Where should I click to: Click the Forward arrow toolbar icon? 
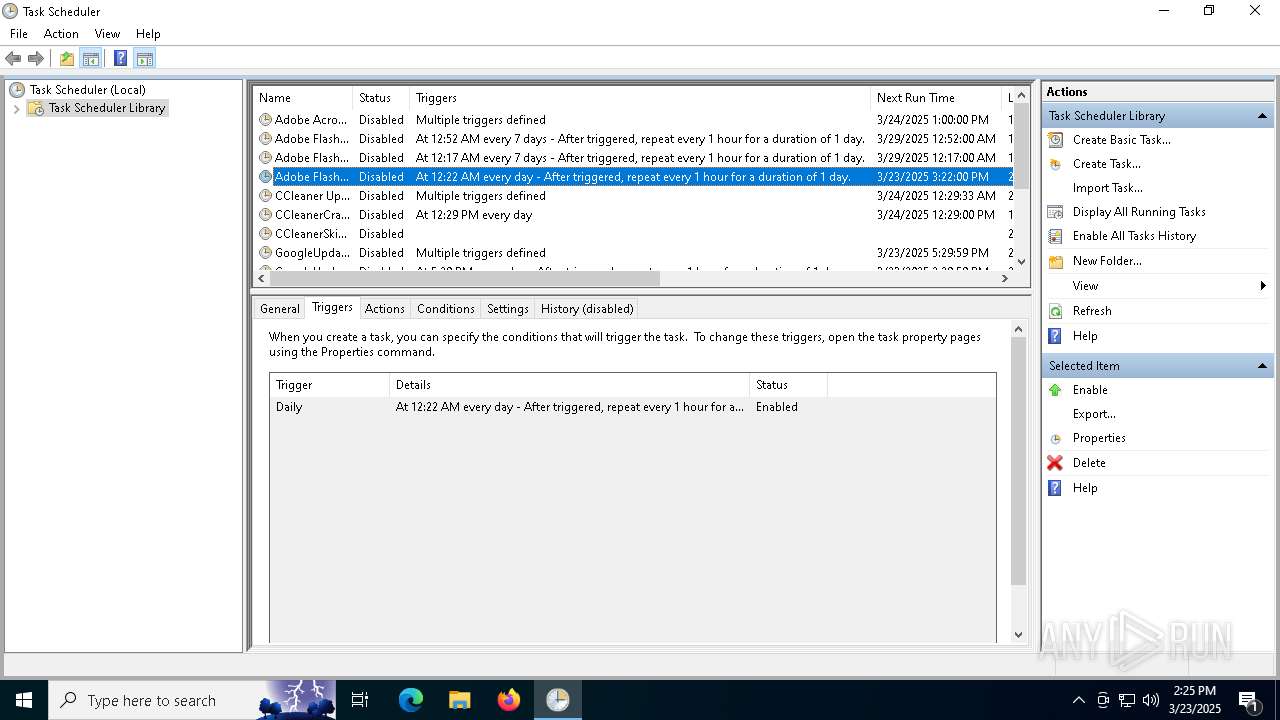36,58
